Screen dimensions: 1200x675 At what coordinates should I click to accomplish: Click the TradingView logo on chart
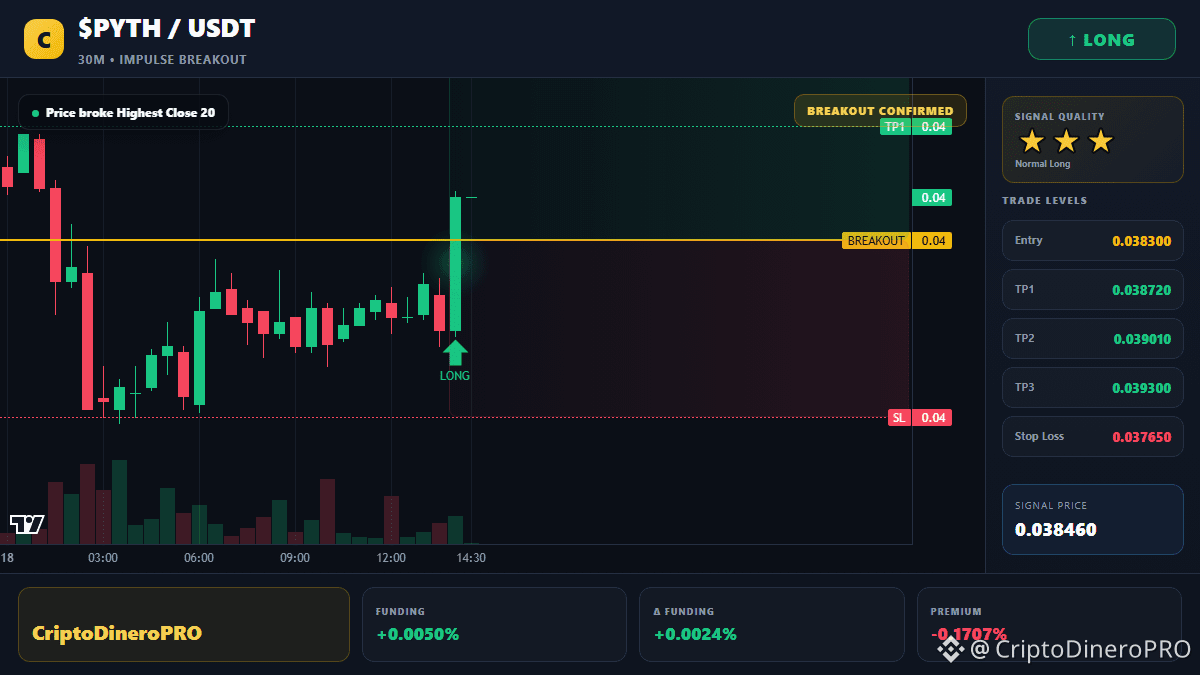[x=27, y=524]
